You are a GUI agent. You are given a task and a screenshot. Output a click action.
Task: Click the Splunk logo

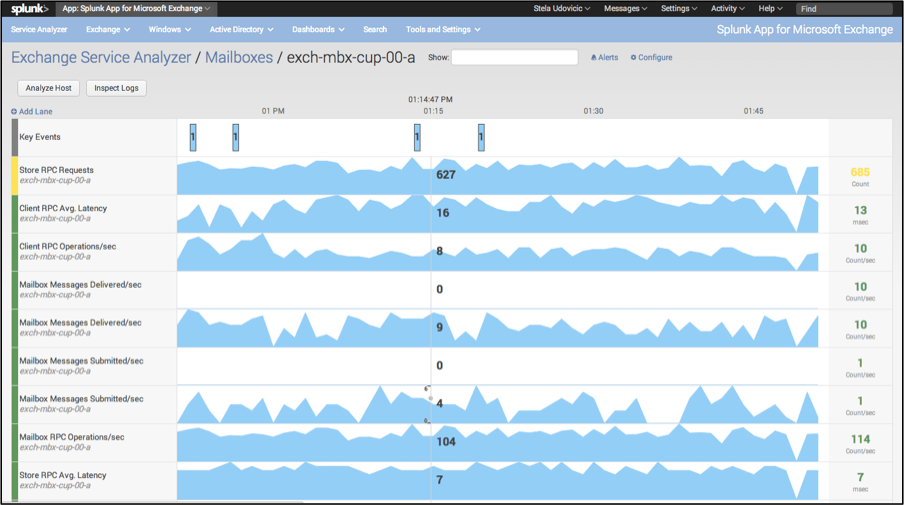coord(29,9)
